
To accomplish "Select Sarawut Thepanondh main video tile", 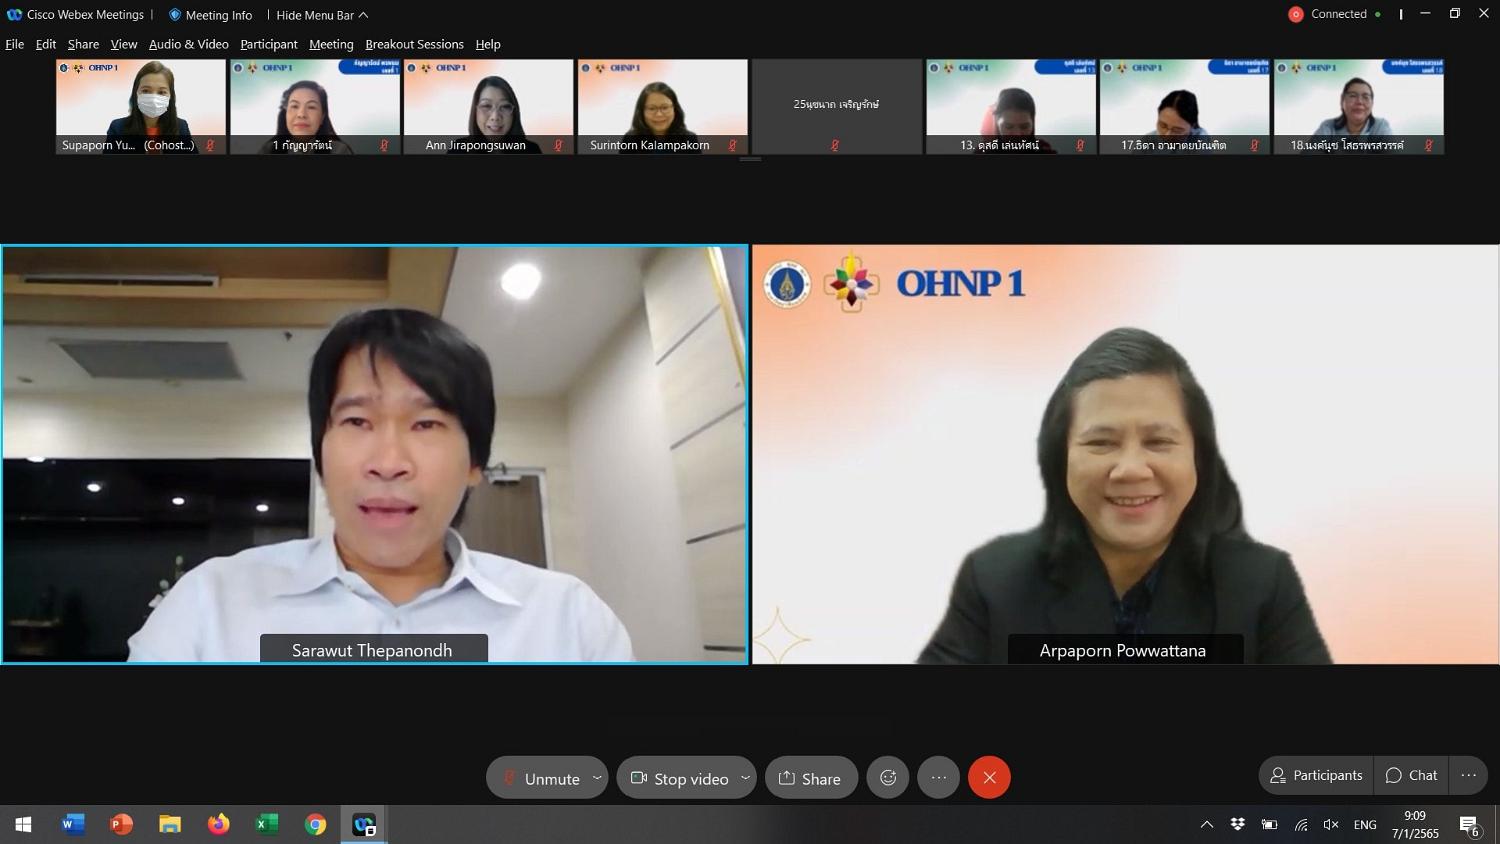I will pos(374,454).
